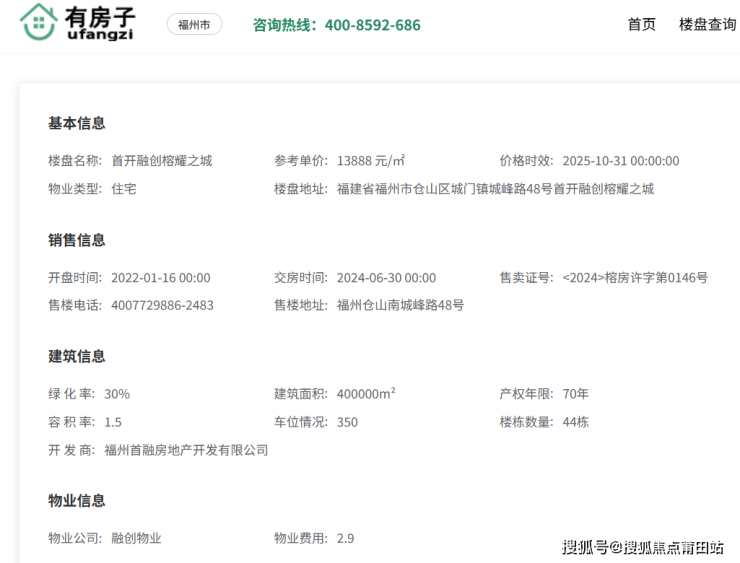Click the hotline number 400-8592-686

pos(372,25)
